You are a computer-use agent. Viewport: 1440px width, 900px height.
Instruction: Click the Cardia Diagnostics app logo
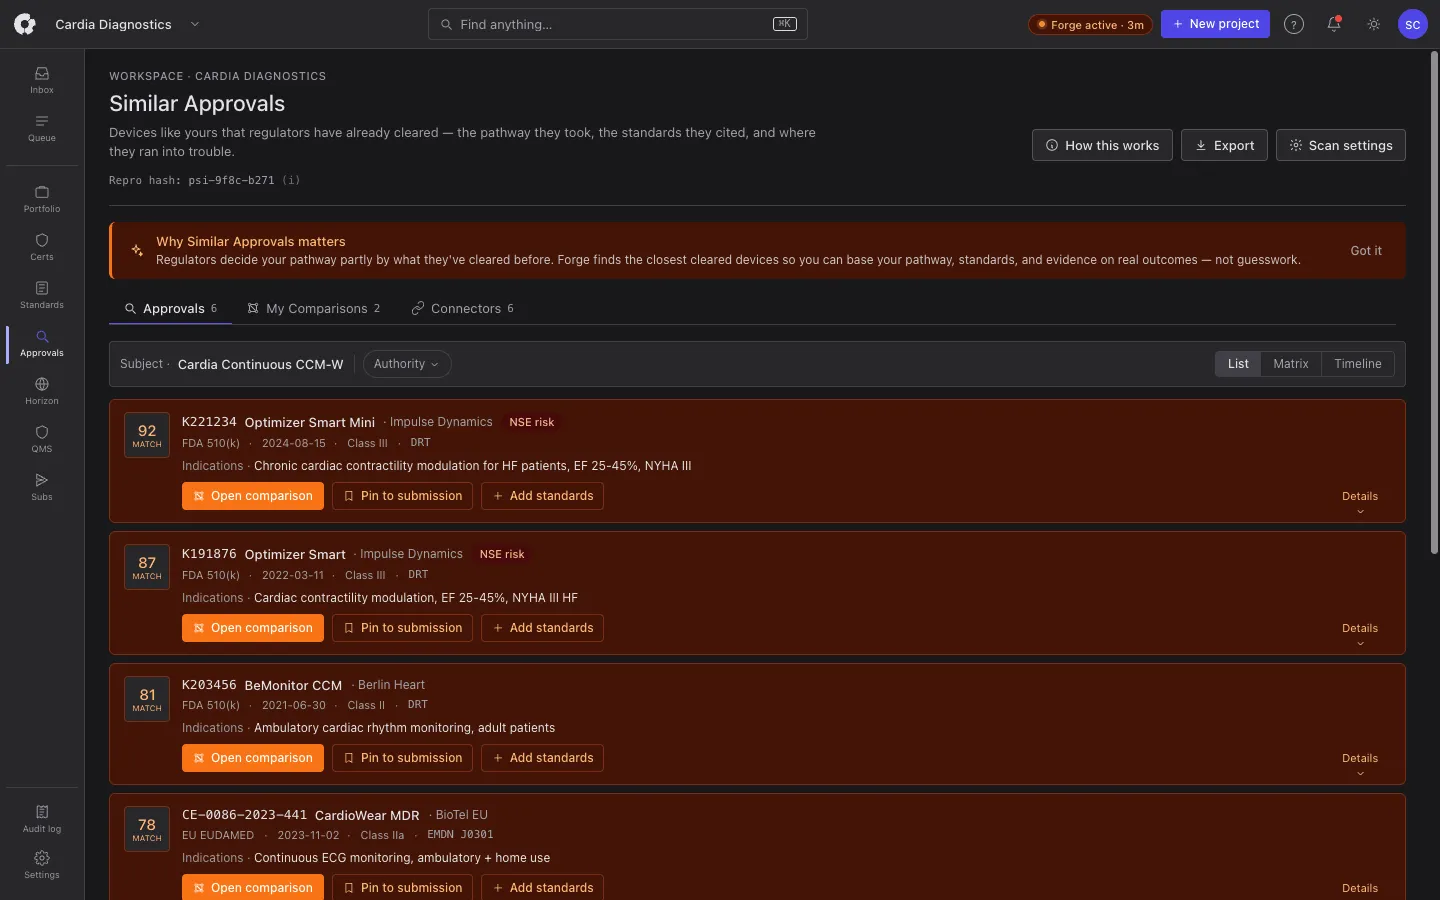25,24
